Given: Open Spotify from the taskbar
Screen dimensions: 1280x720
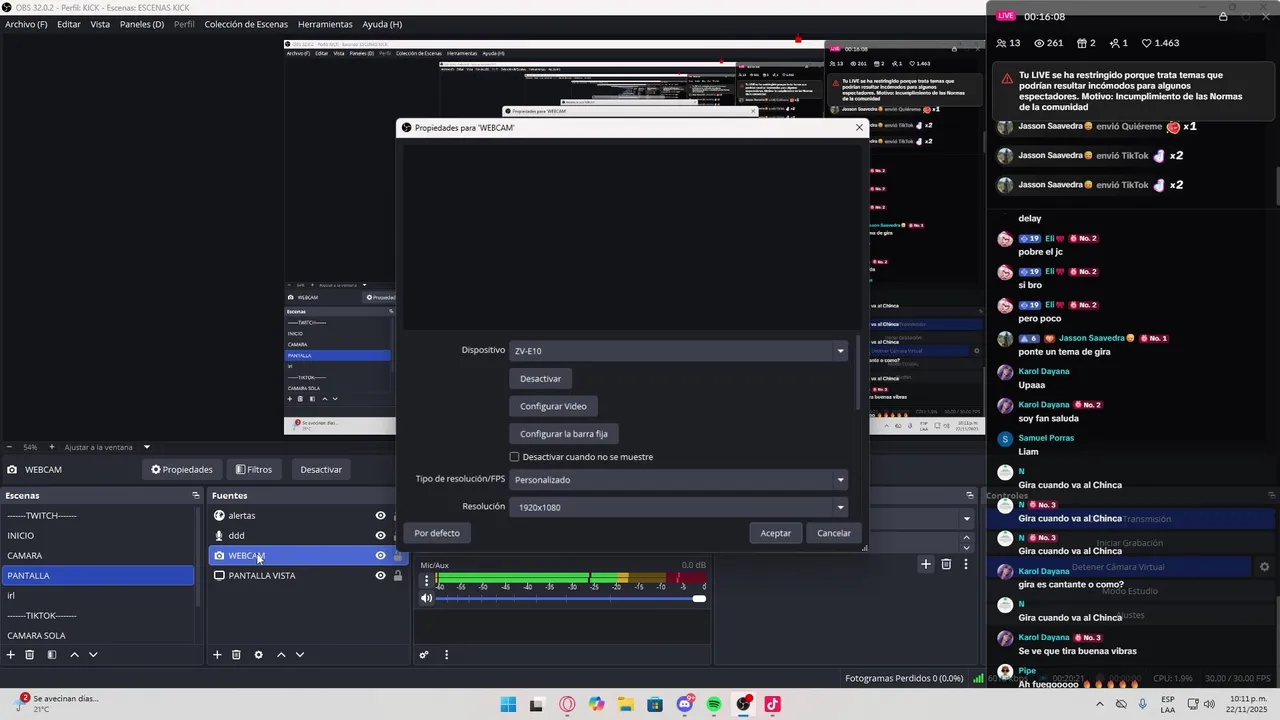Looking at the screenshot, I should 714,704.
